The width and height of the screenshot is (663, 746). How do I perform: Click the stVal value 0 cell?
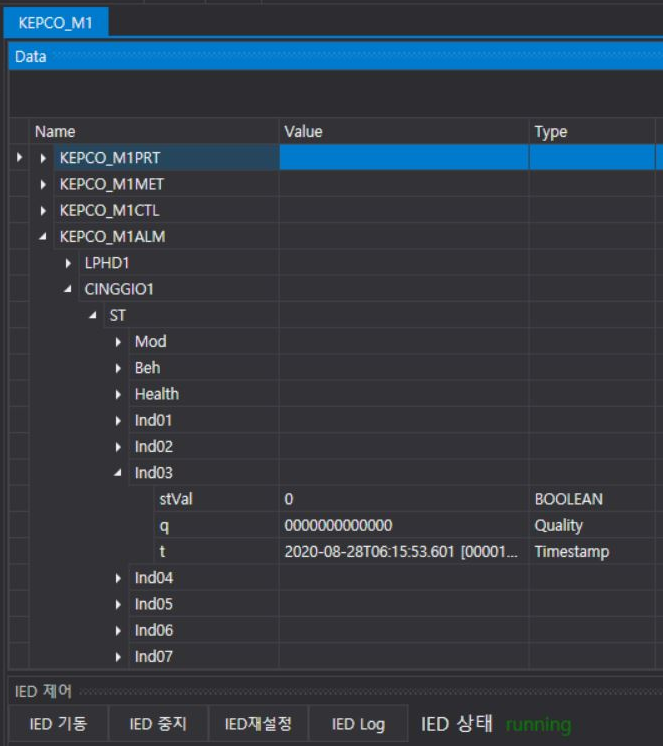point(404,499)
